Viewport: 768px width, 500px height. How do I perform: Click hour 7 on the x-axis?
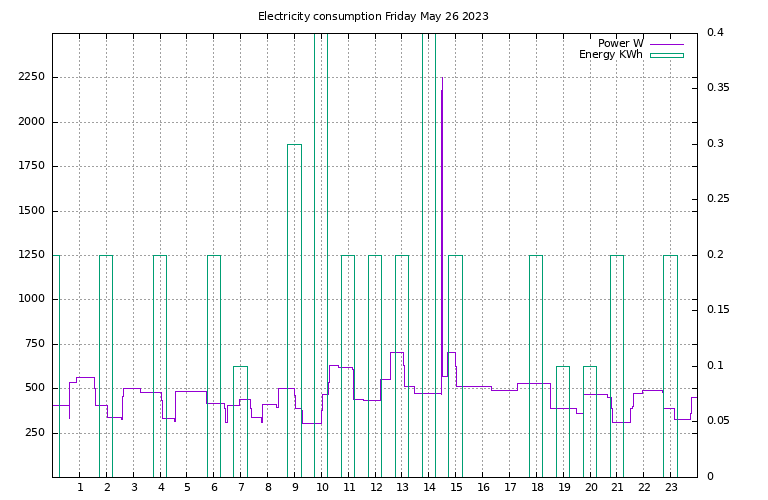(241, 488)
